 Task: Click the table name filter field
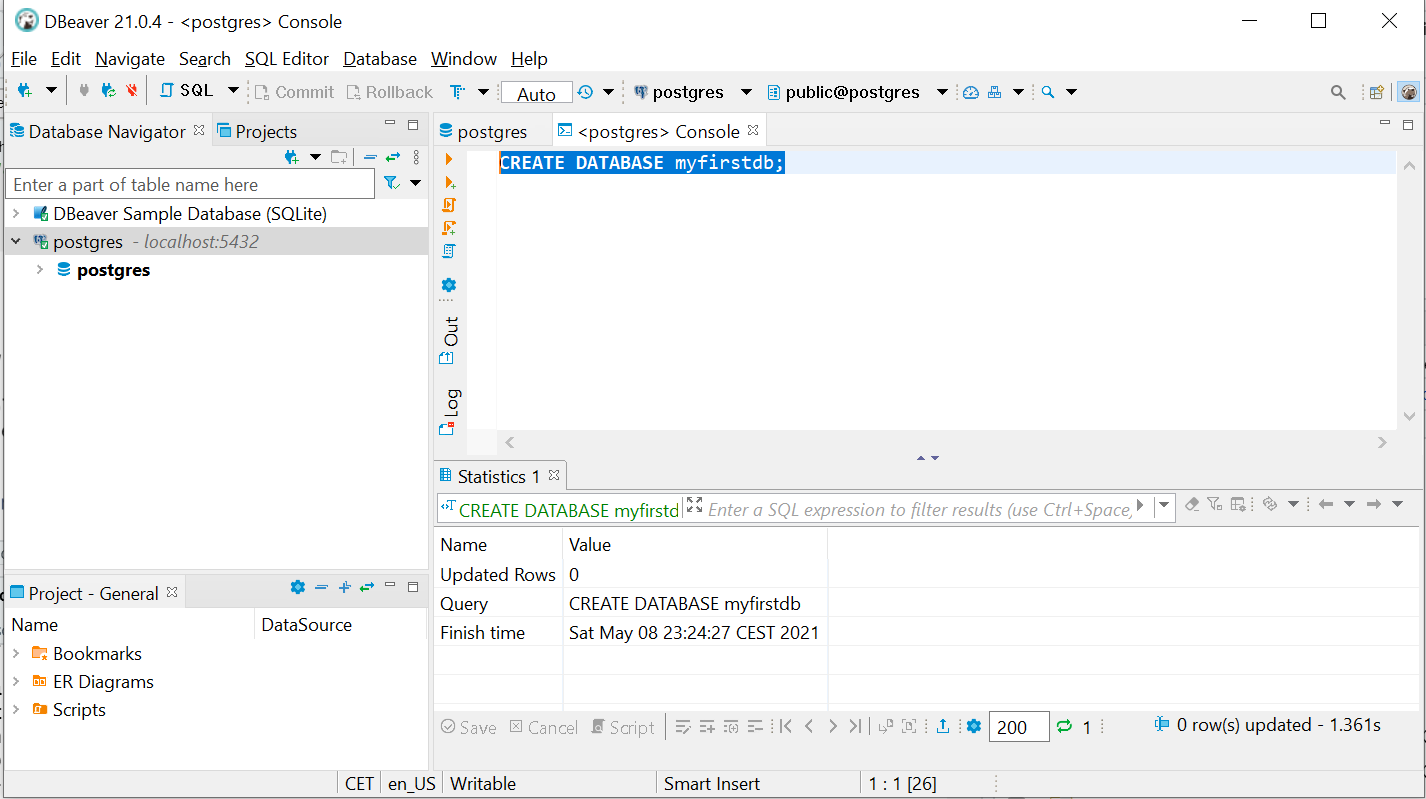click(x=190, y=184)
